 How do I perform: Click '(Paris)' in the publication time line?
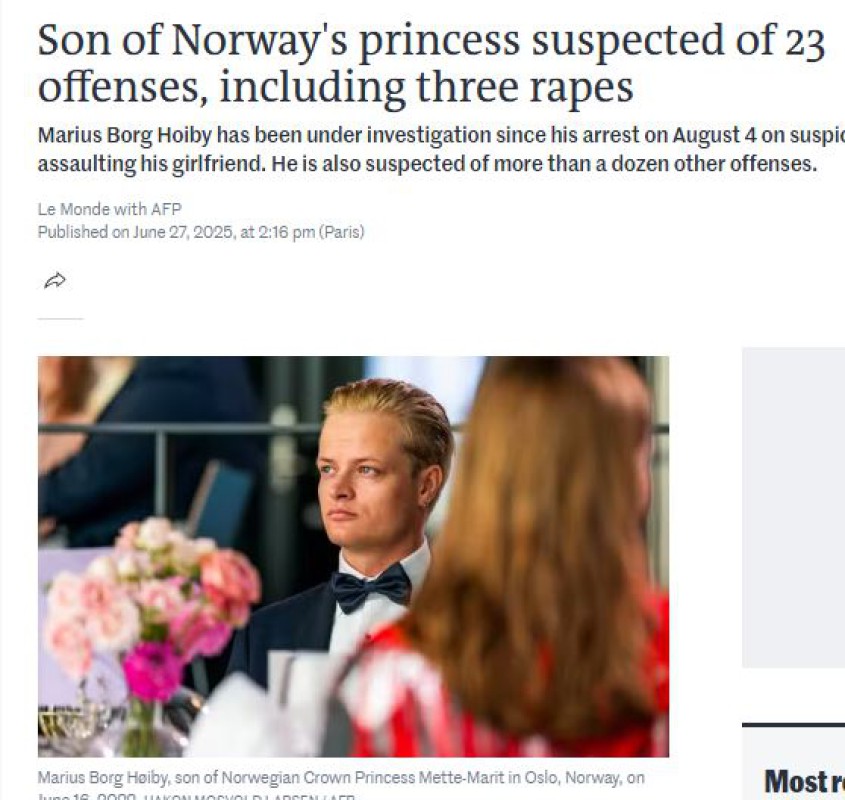pyautogui.click(x=342, y=232)
